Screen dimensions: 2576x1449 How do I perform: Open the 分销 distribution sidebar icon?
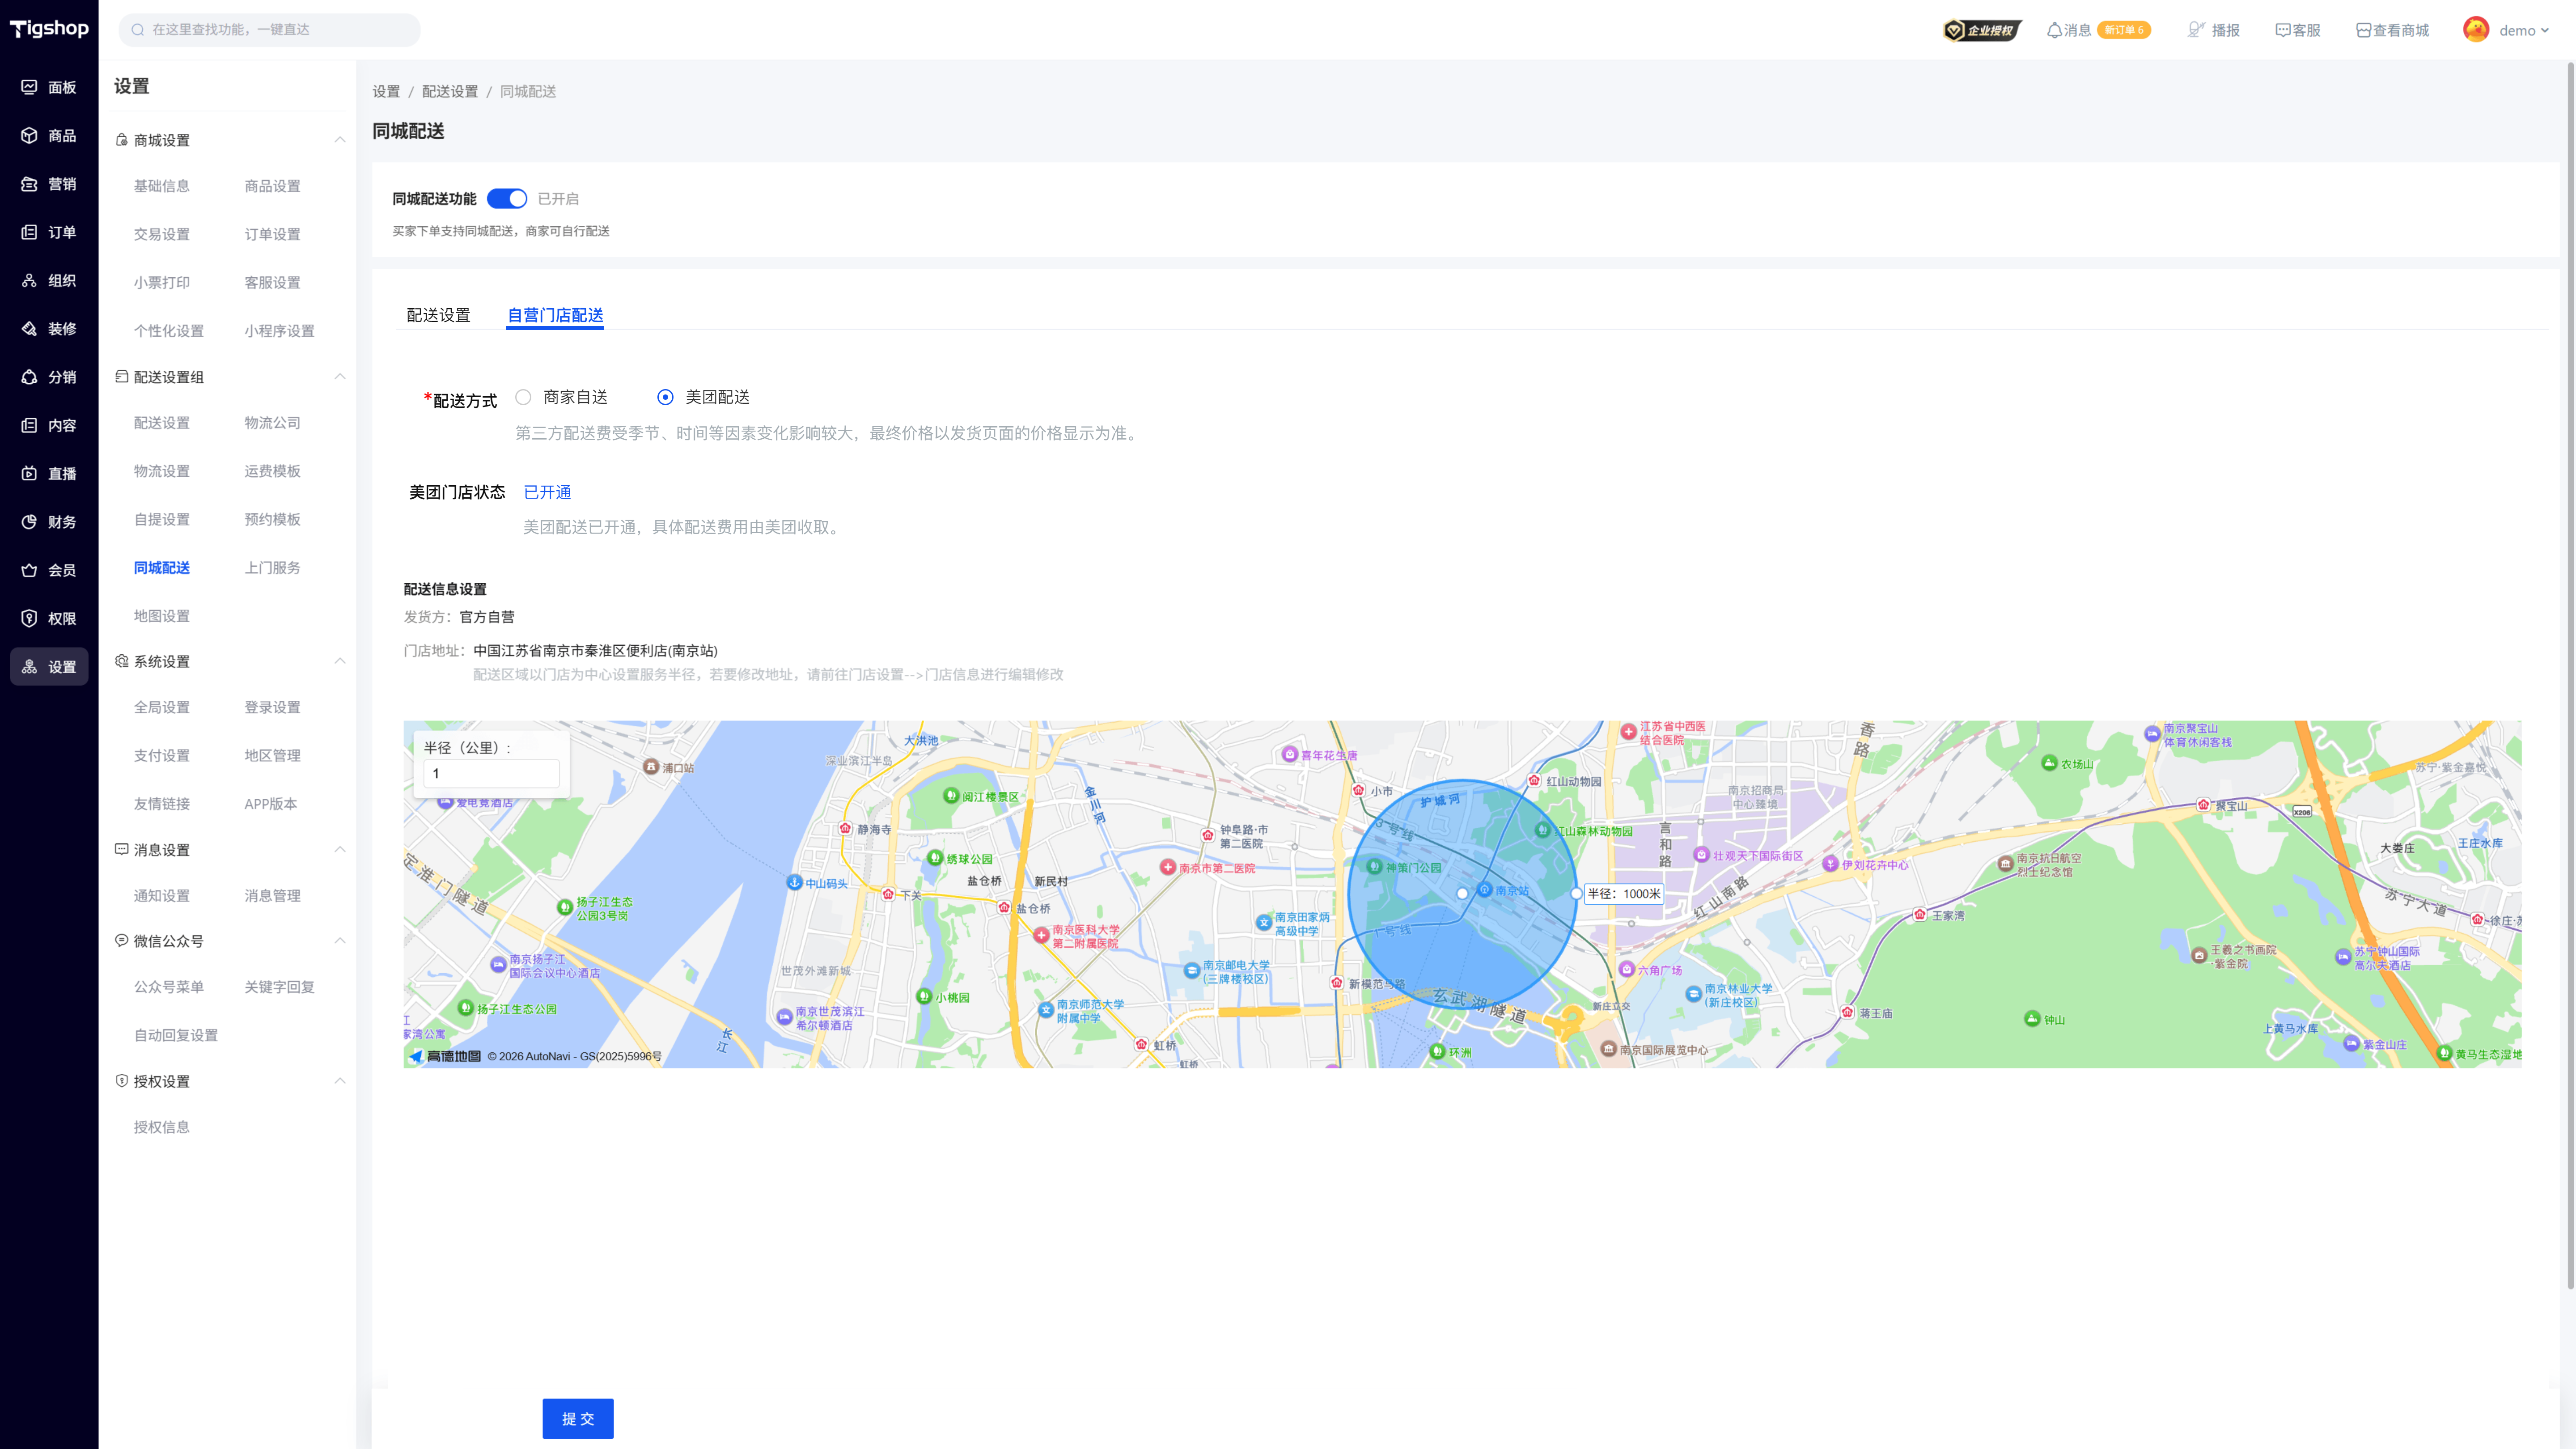29,377
